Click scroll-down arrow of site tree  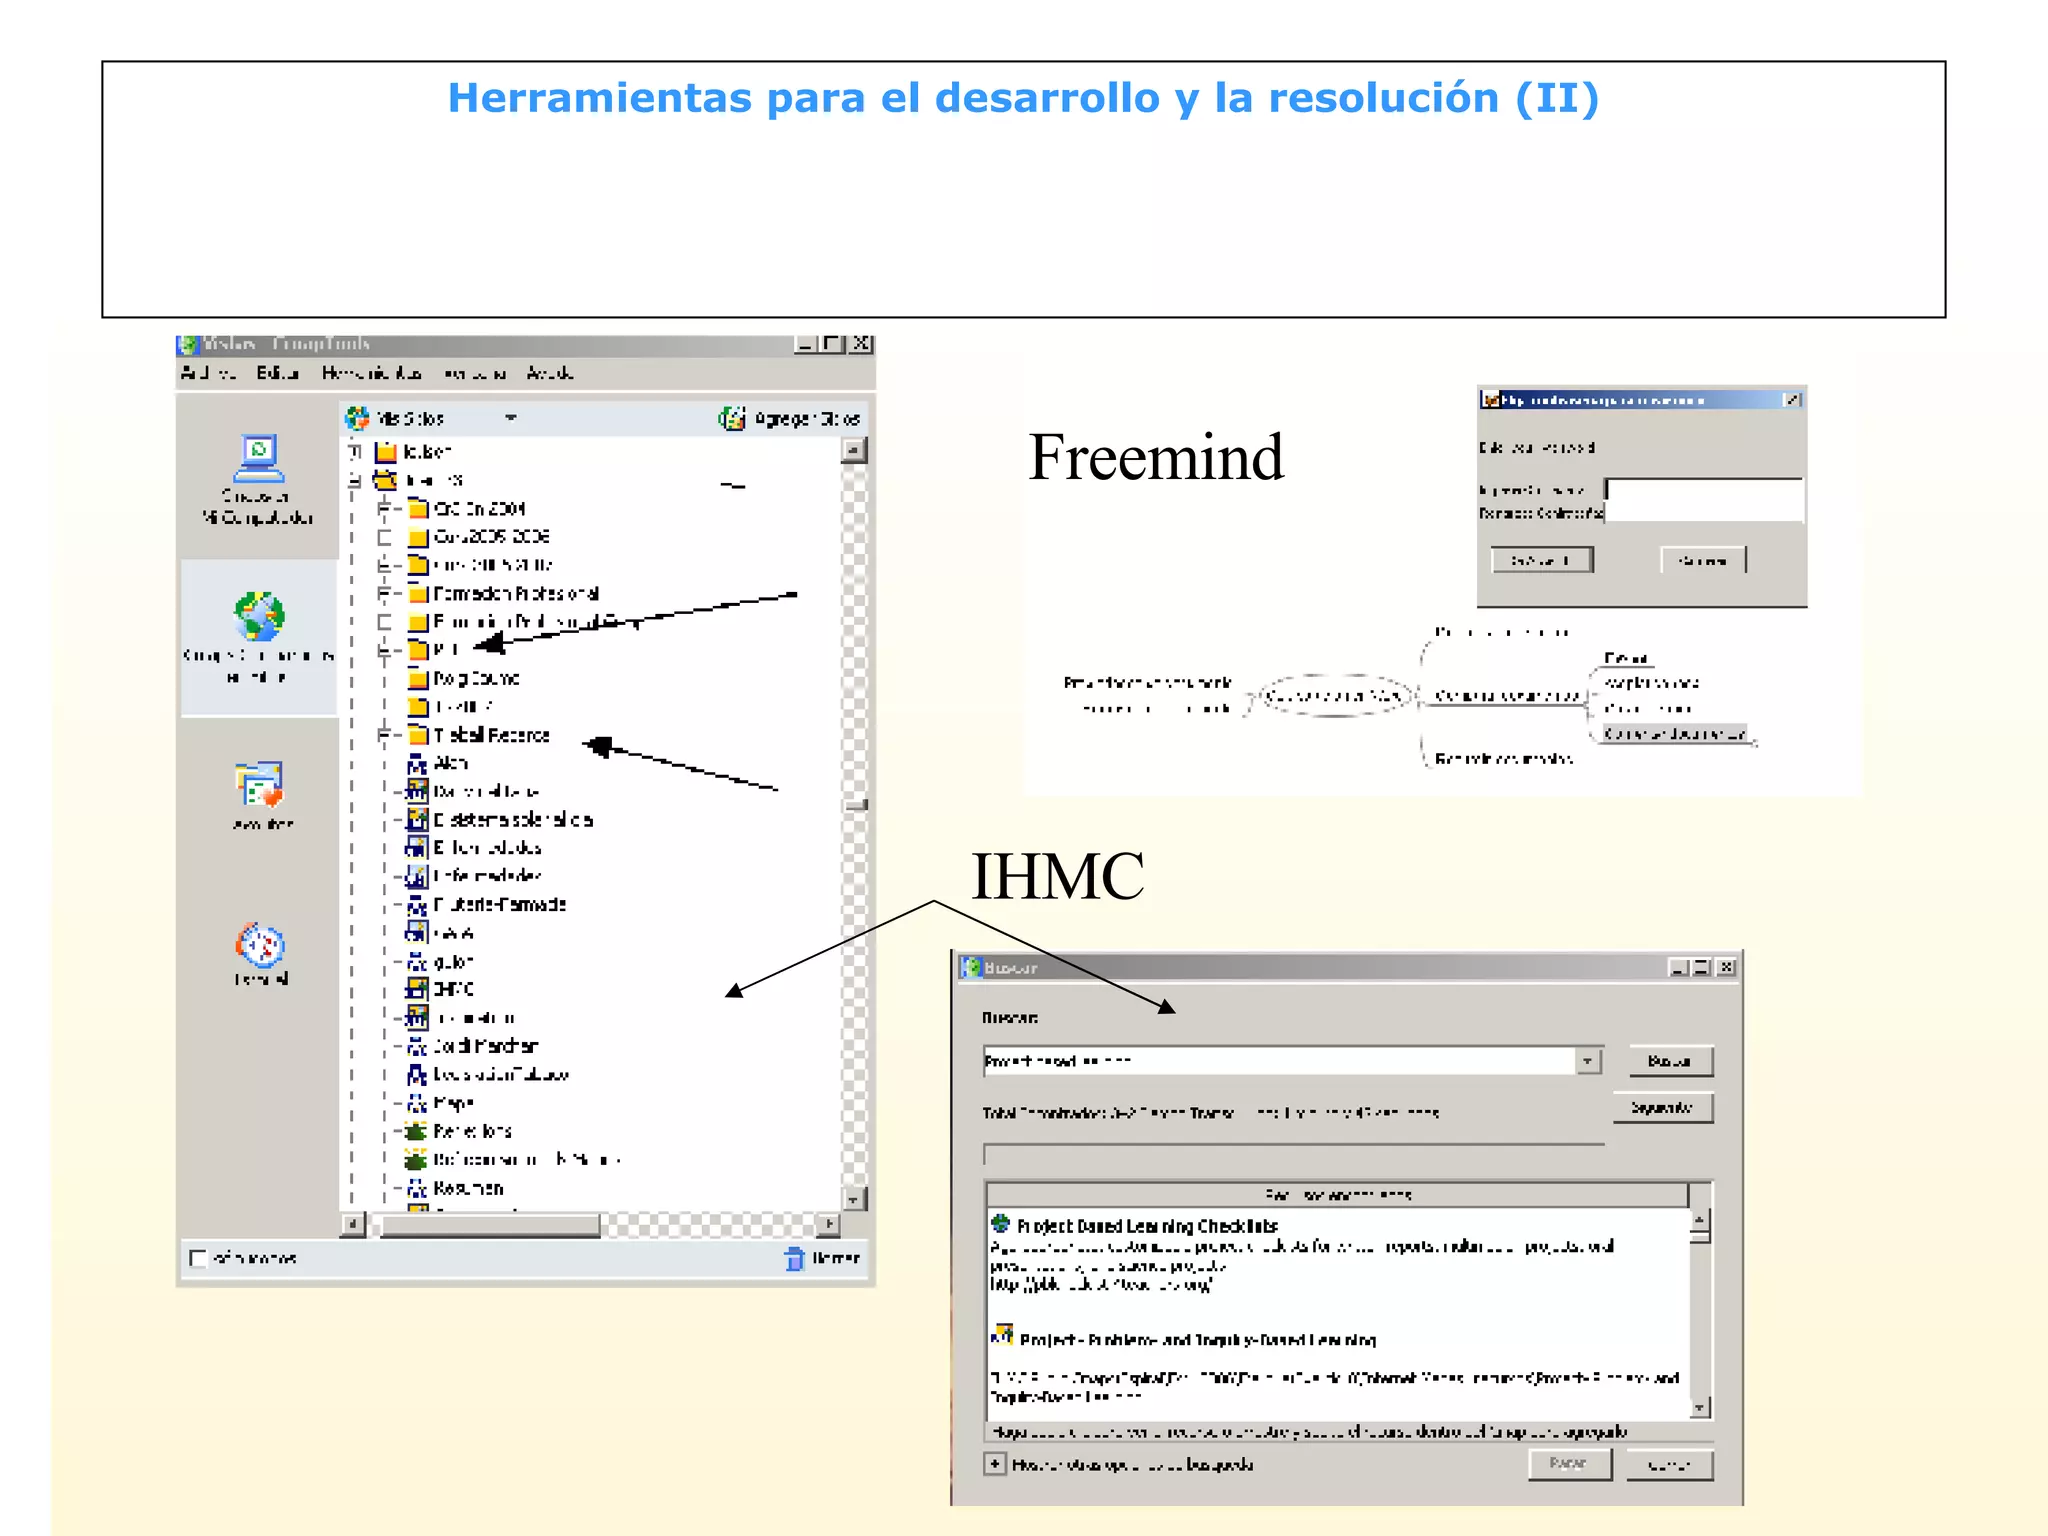[854, 1198]
